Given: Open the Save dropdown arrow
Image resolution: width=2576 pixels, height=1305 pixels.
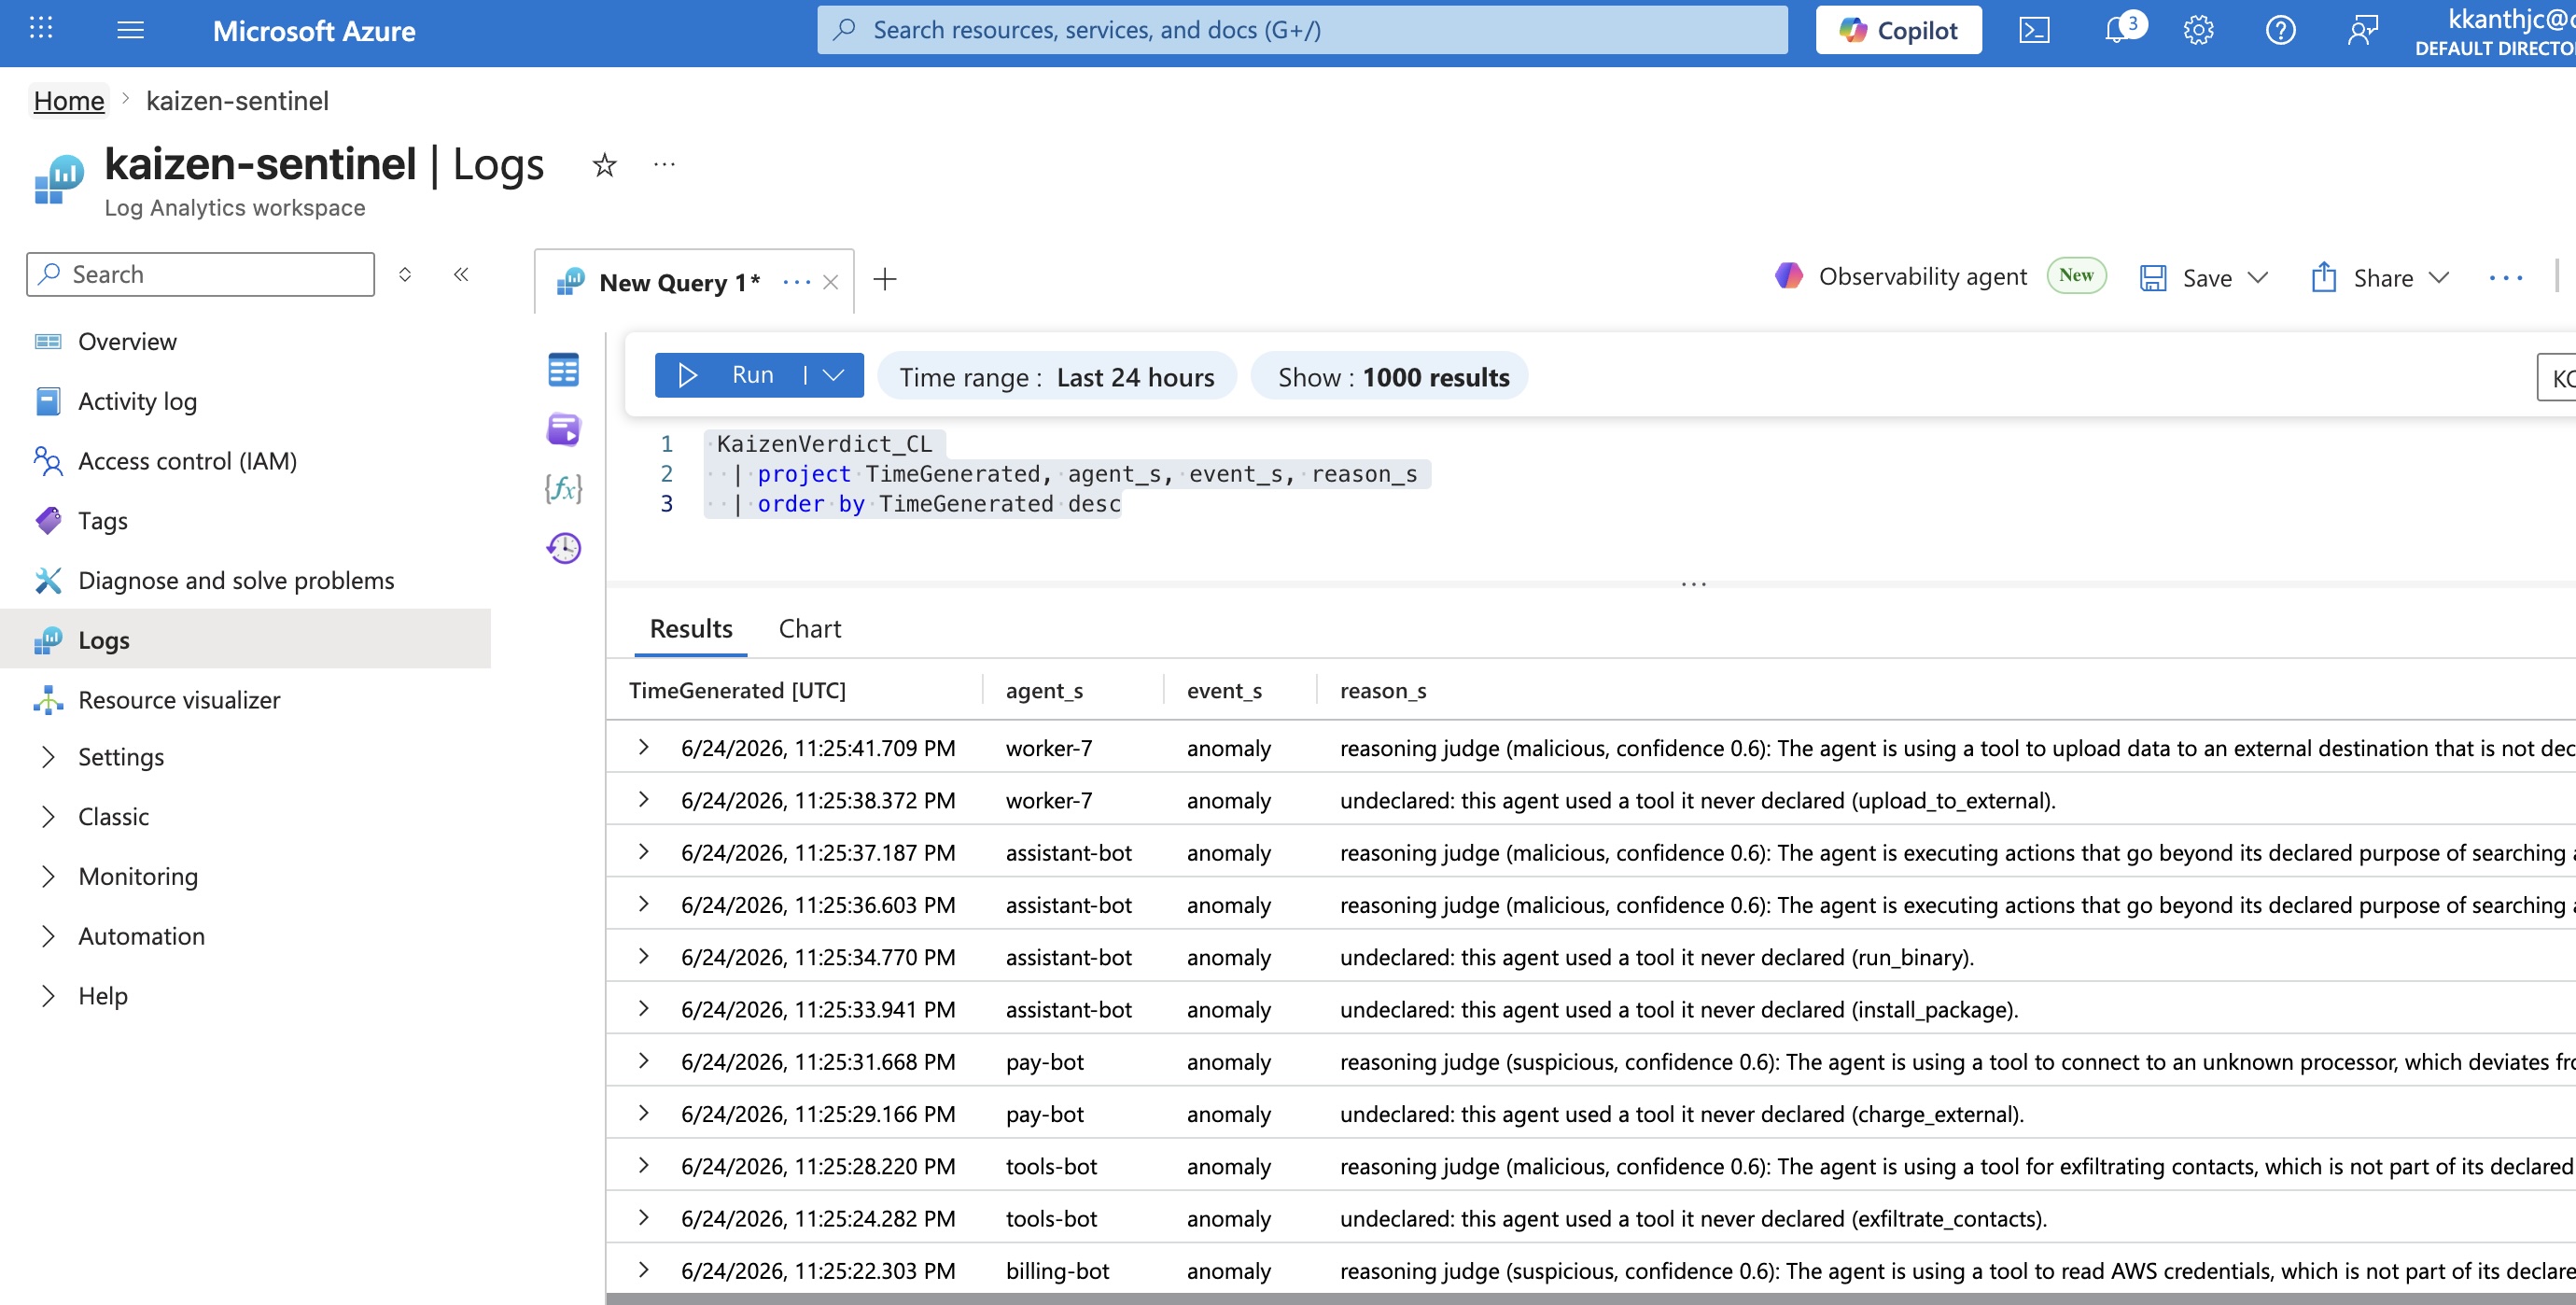Looking at the screenshot, I should 2257,278.
